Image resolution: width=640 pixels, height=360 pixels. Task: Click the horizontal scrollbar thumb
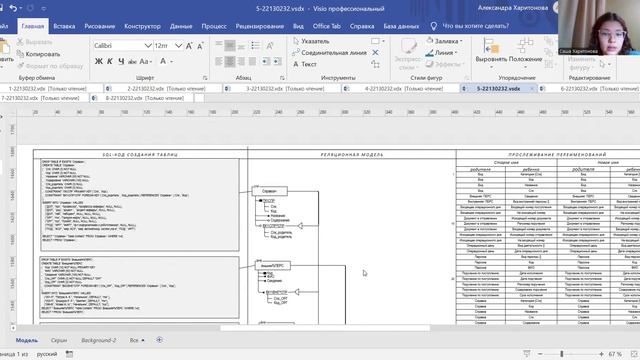325,328
